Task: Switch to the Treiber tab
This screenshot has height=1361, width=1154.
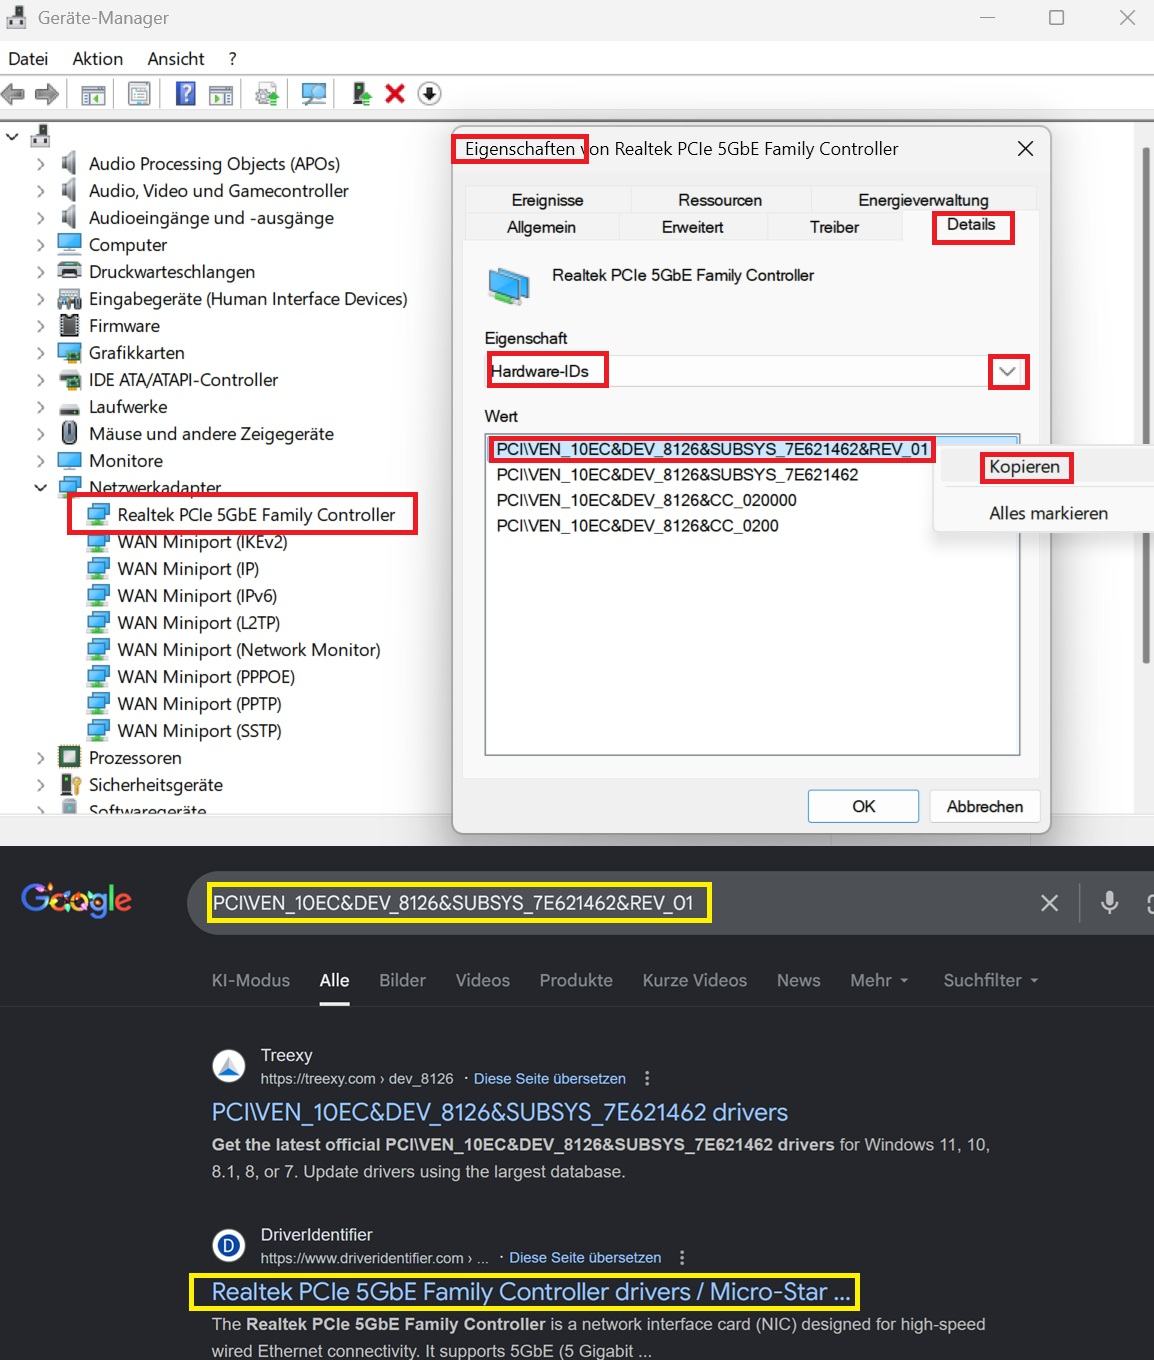Action: 834,227
